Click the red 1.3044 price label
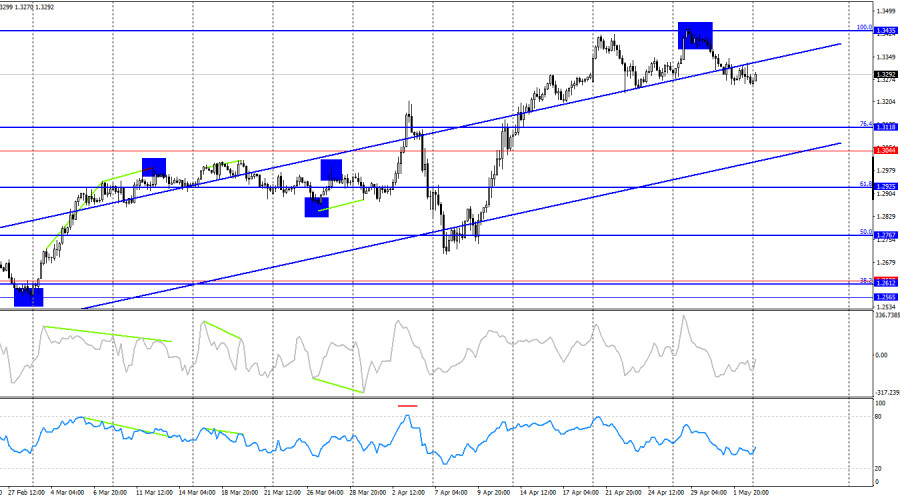 (886, 150)
